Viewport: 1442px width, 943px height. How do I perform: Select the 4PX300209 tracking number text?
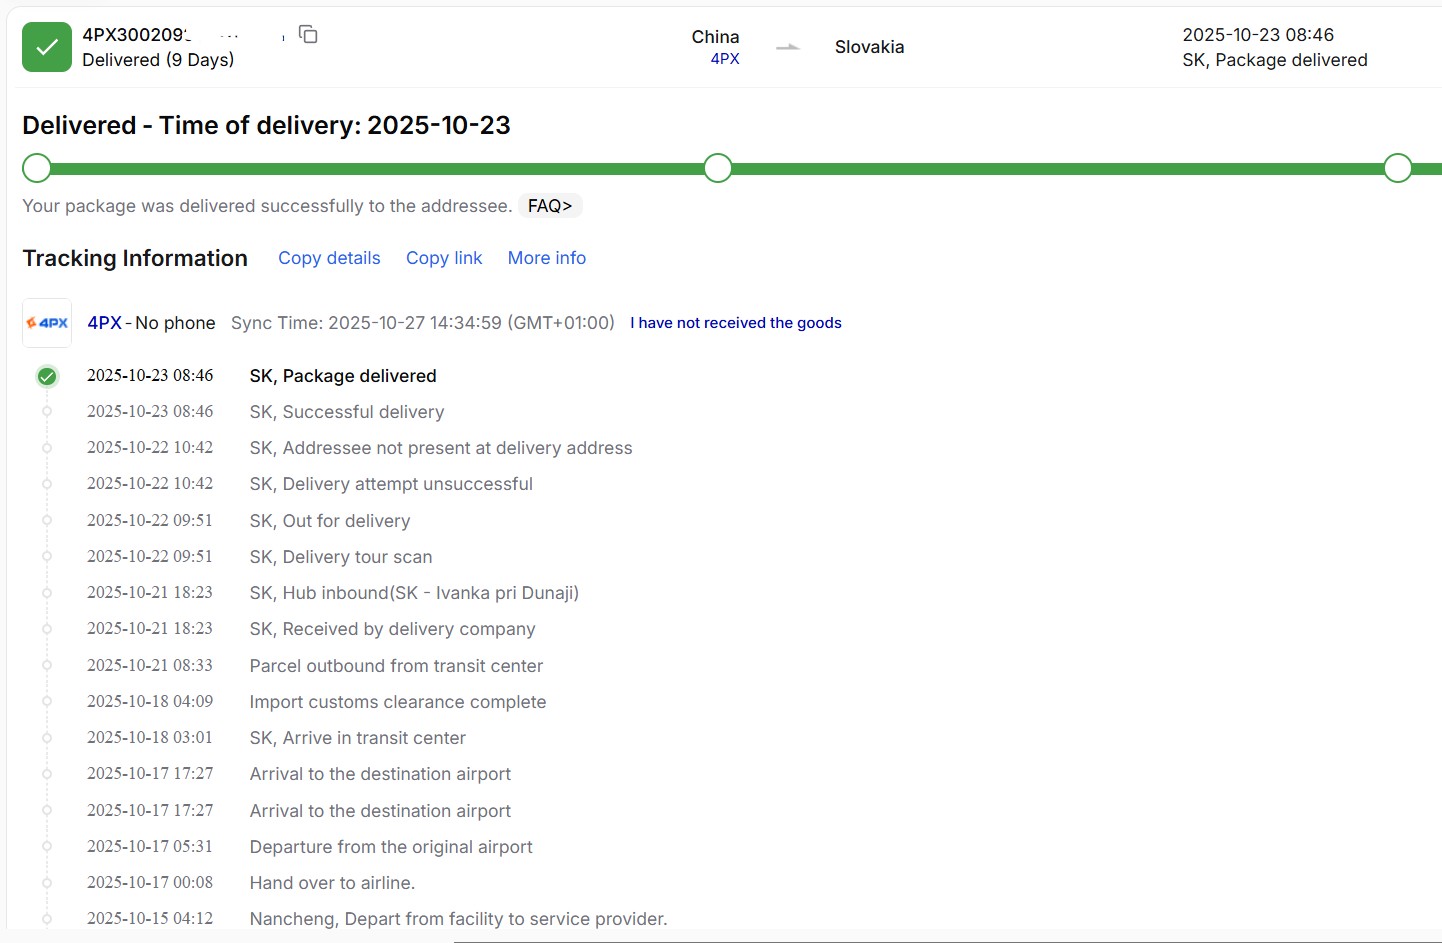pos(136,35)
